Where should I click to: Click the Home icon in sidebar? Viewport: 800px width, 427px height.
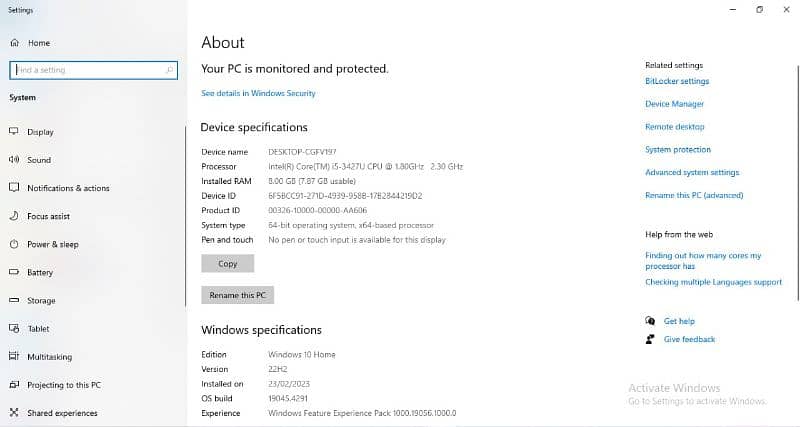pyautogui.click(x=14, y=43)
